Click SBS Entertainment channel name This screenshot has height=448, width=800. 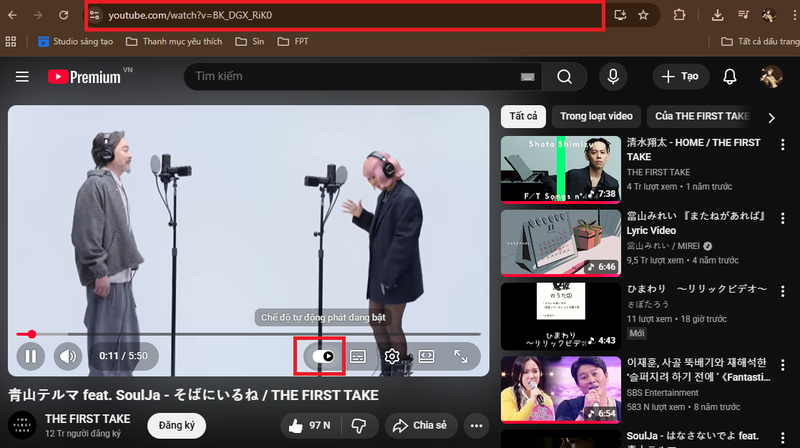tap(662, 393)
